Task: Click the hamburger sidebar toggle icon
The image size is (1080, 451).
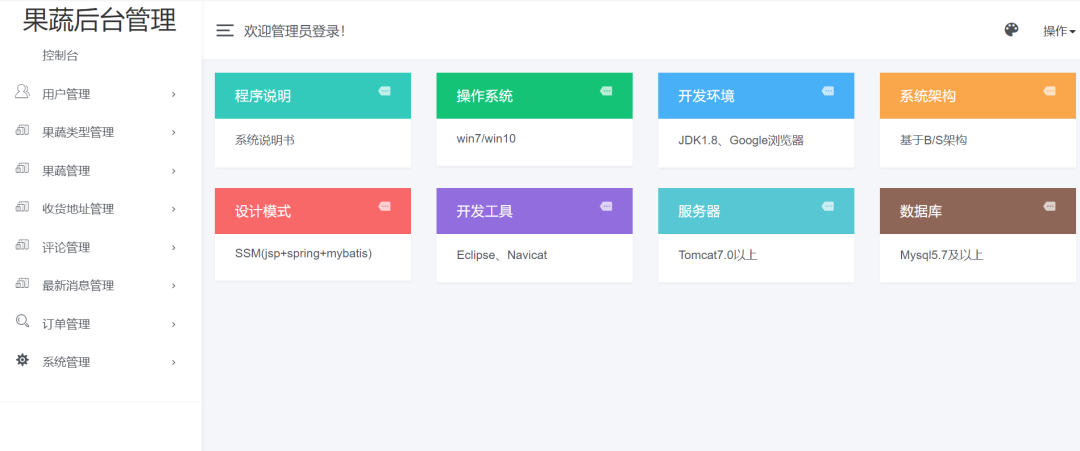Action: tap(225, 31)
